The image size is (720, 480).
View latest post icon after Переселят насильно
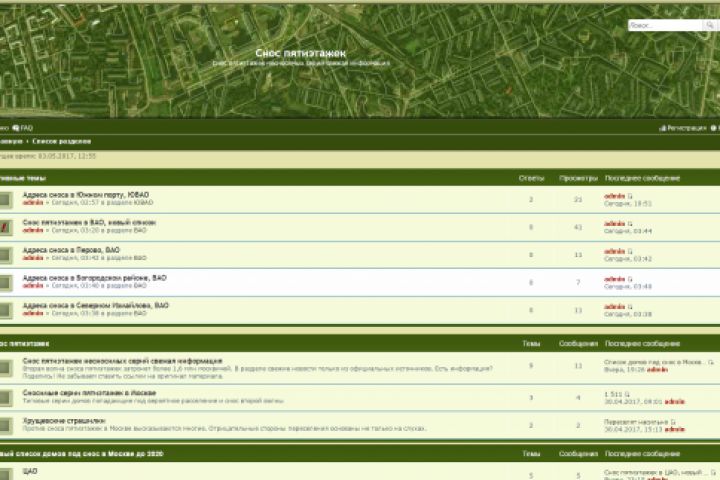pyautogui.click(x=673, y=422)
